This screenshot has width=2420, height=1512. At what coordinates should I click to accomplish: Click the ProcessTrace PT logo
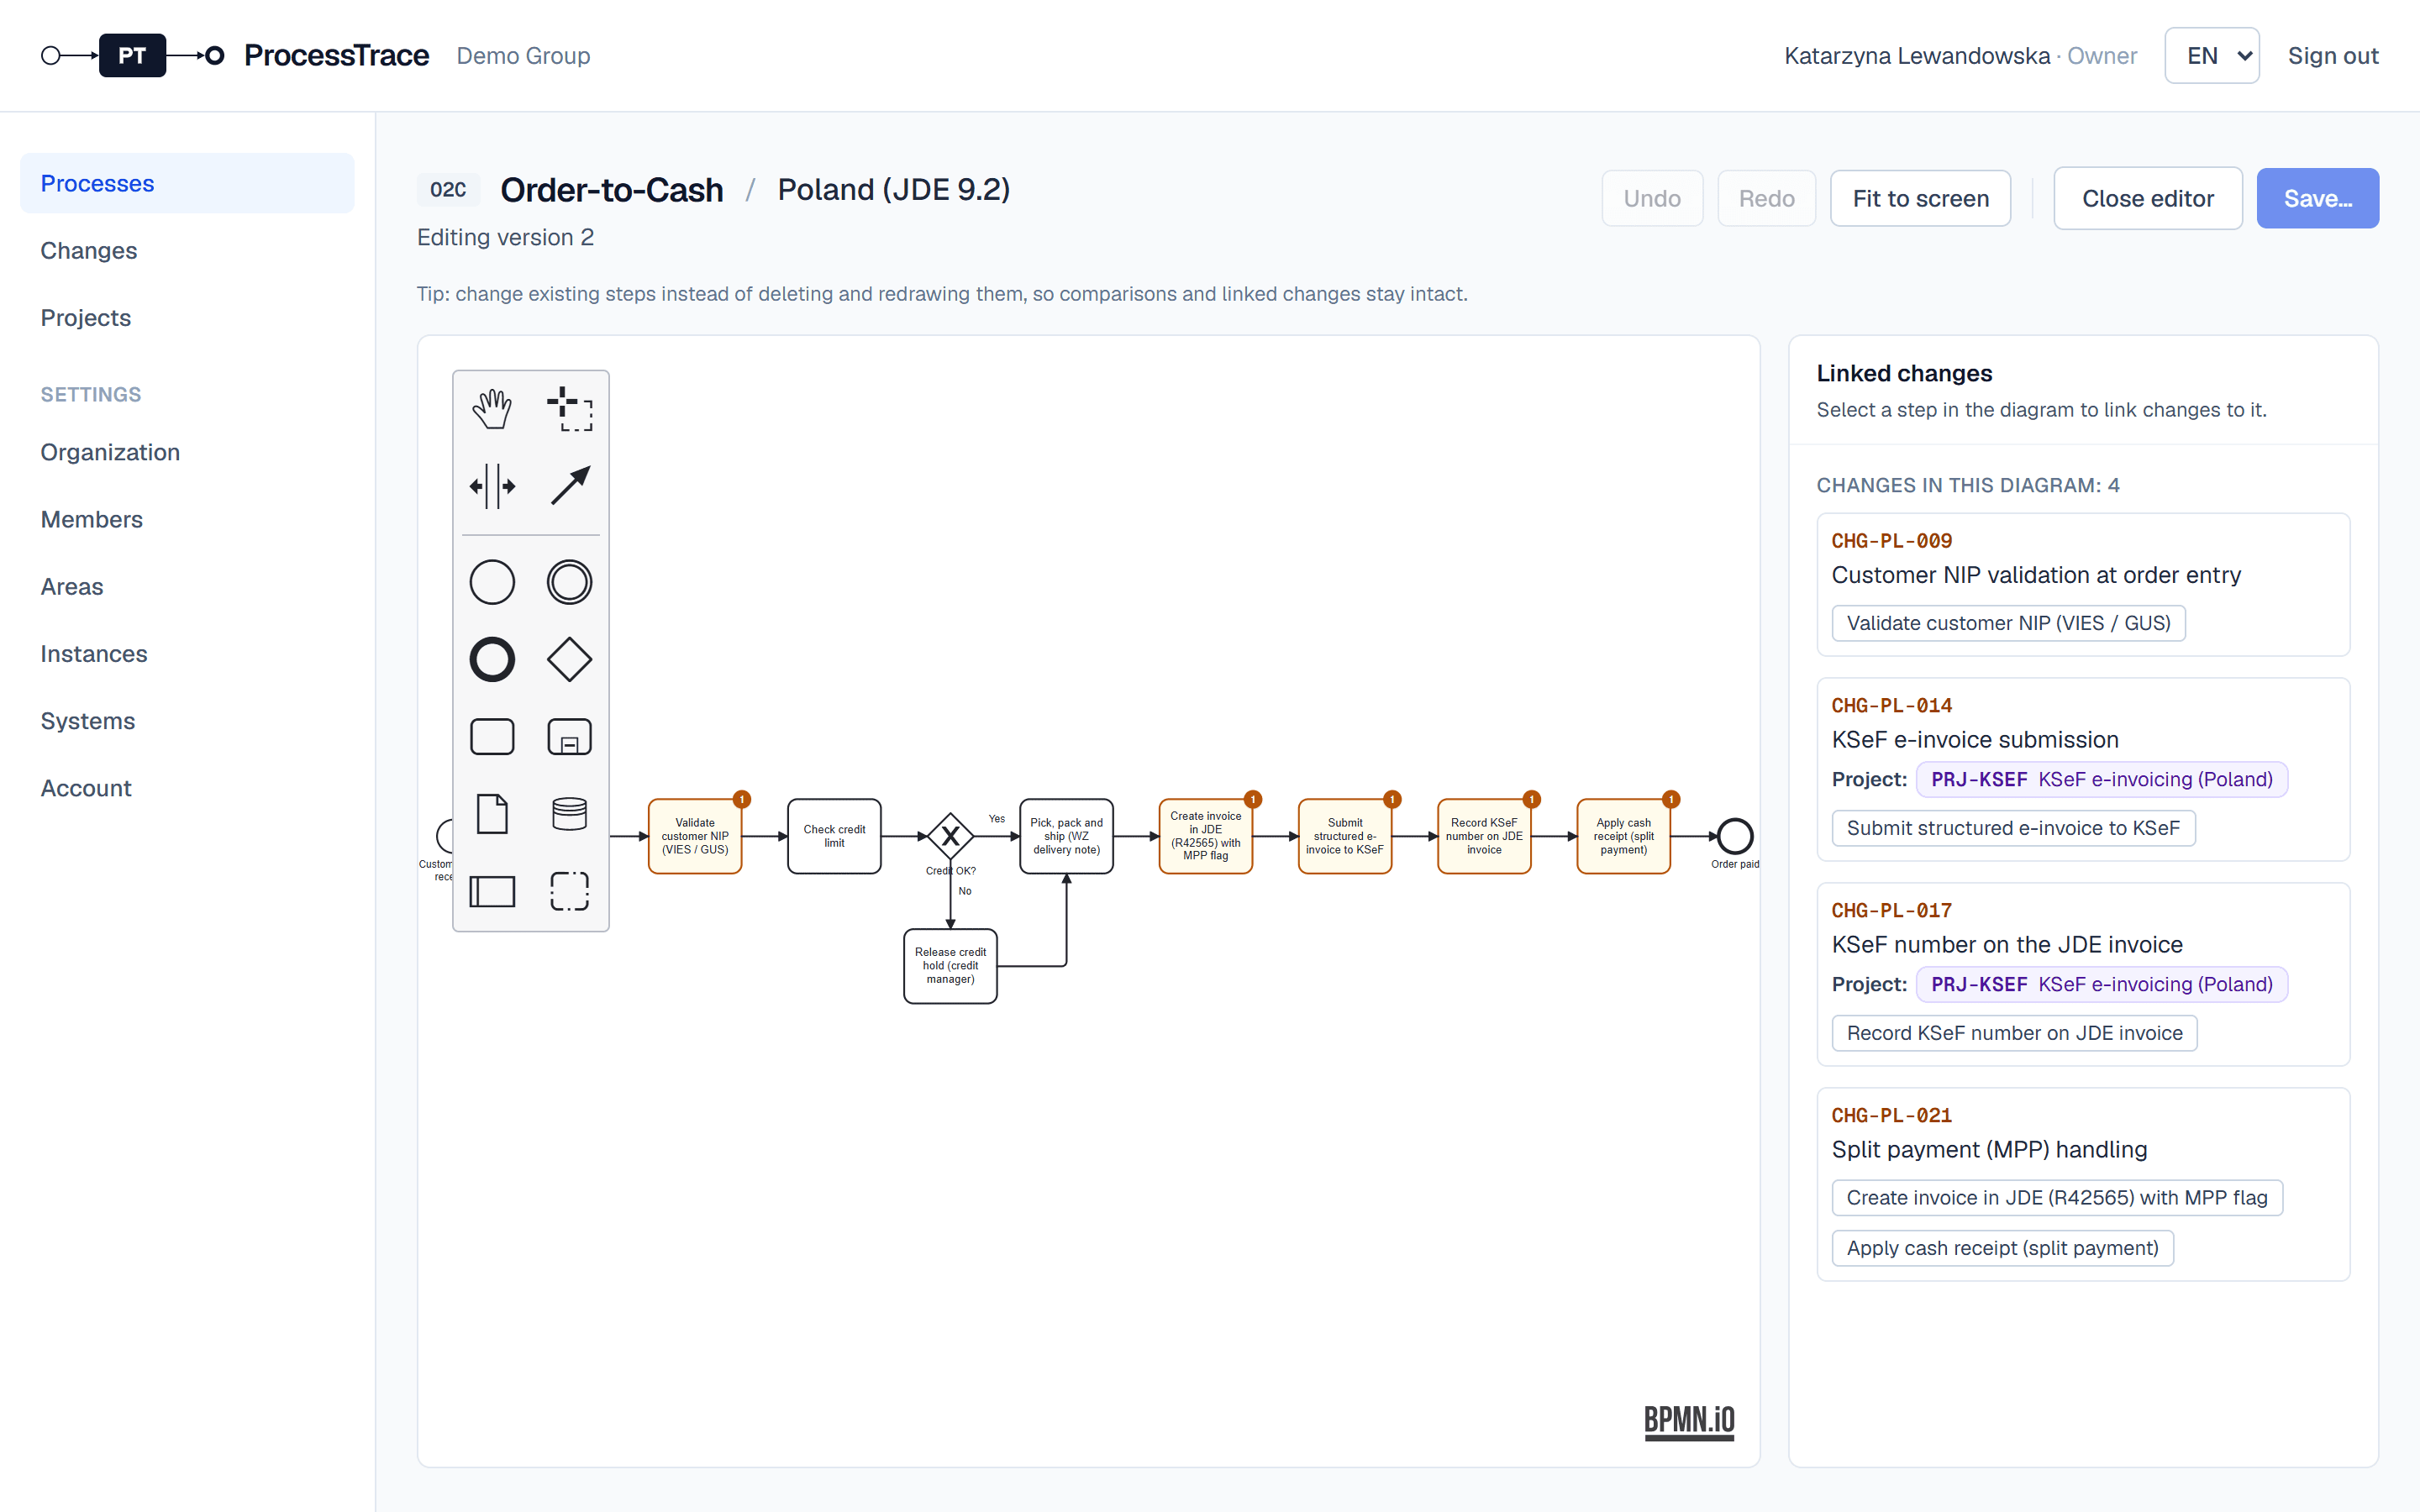click(x=132, y=55)
